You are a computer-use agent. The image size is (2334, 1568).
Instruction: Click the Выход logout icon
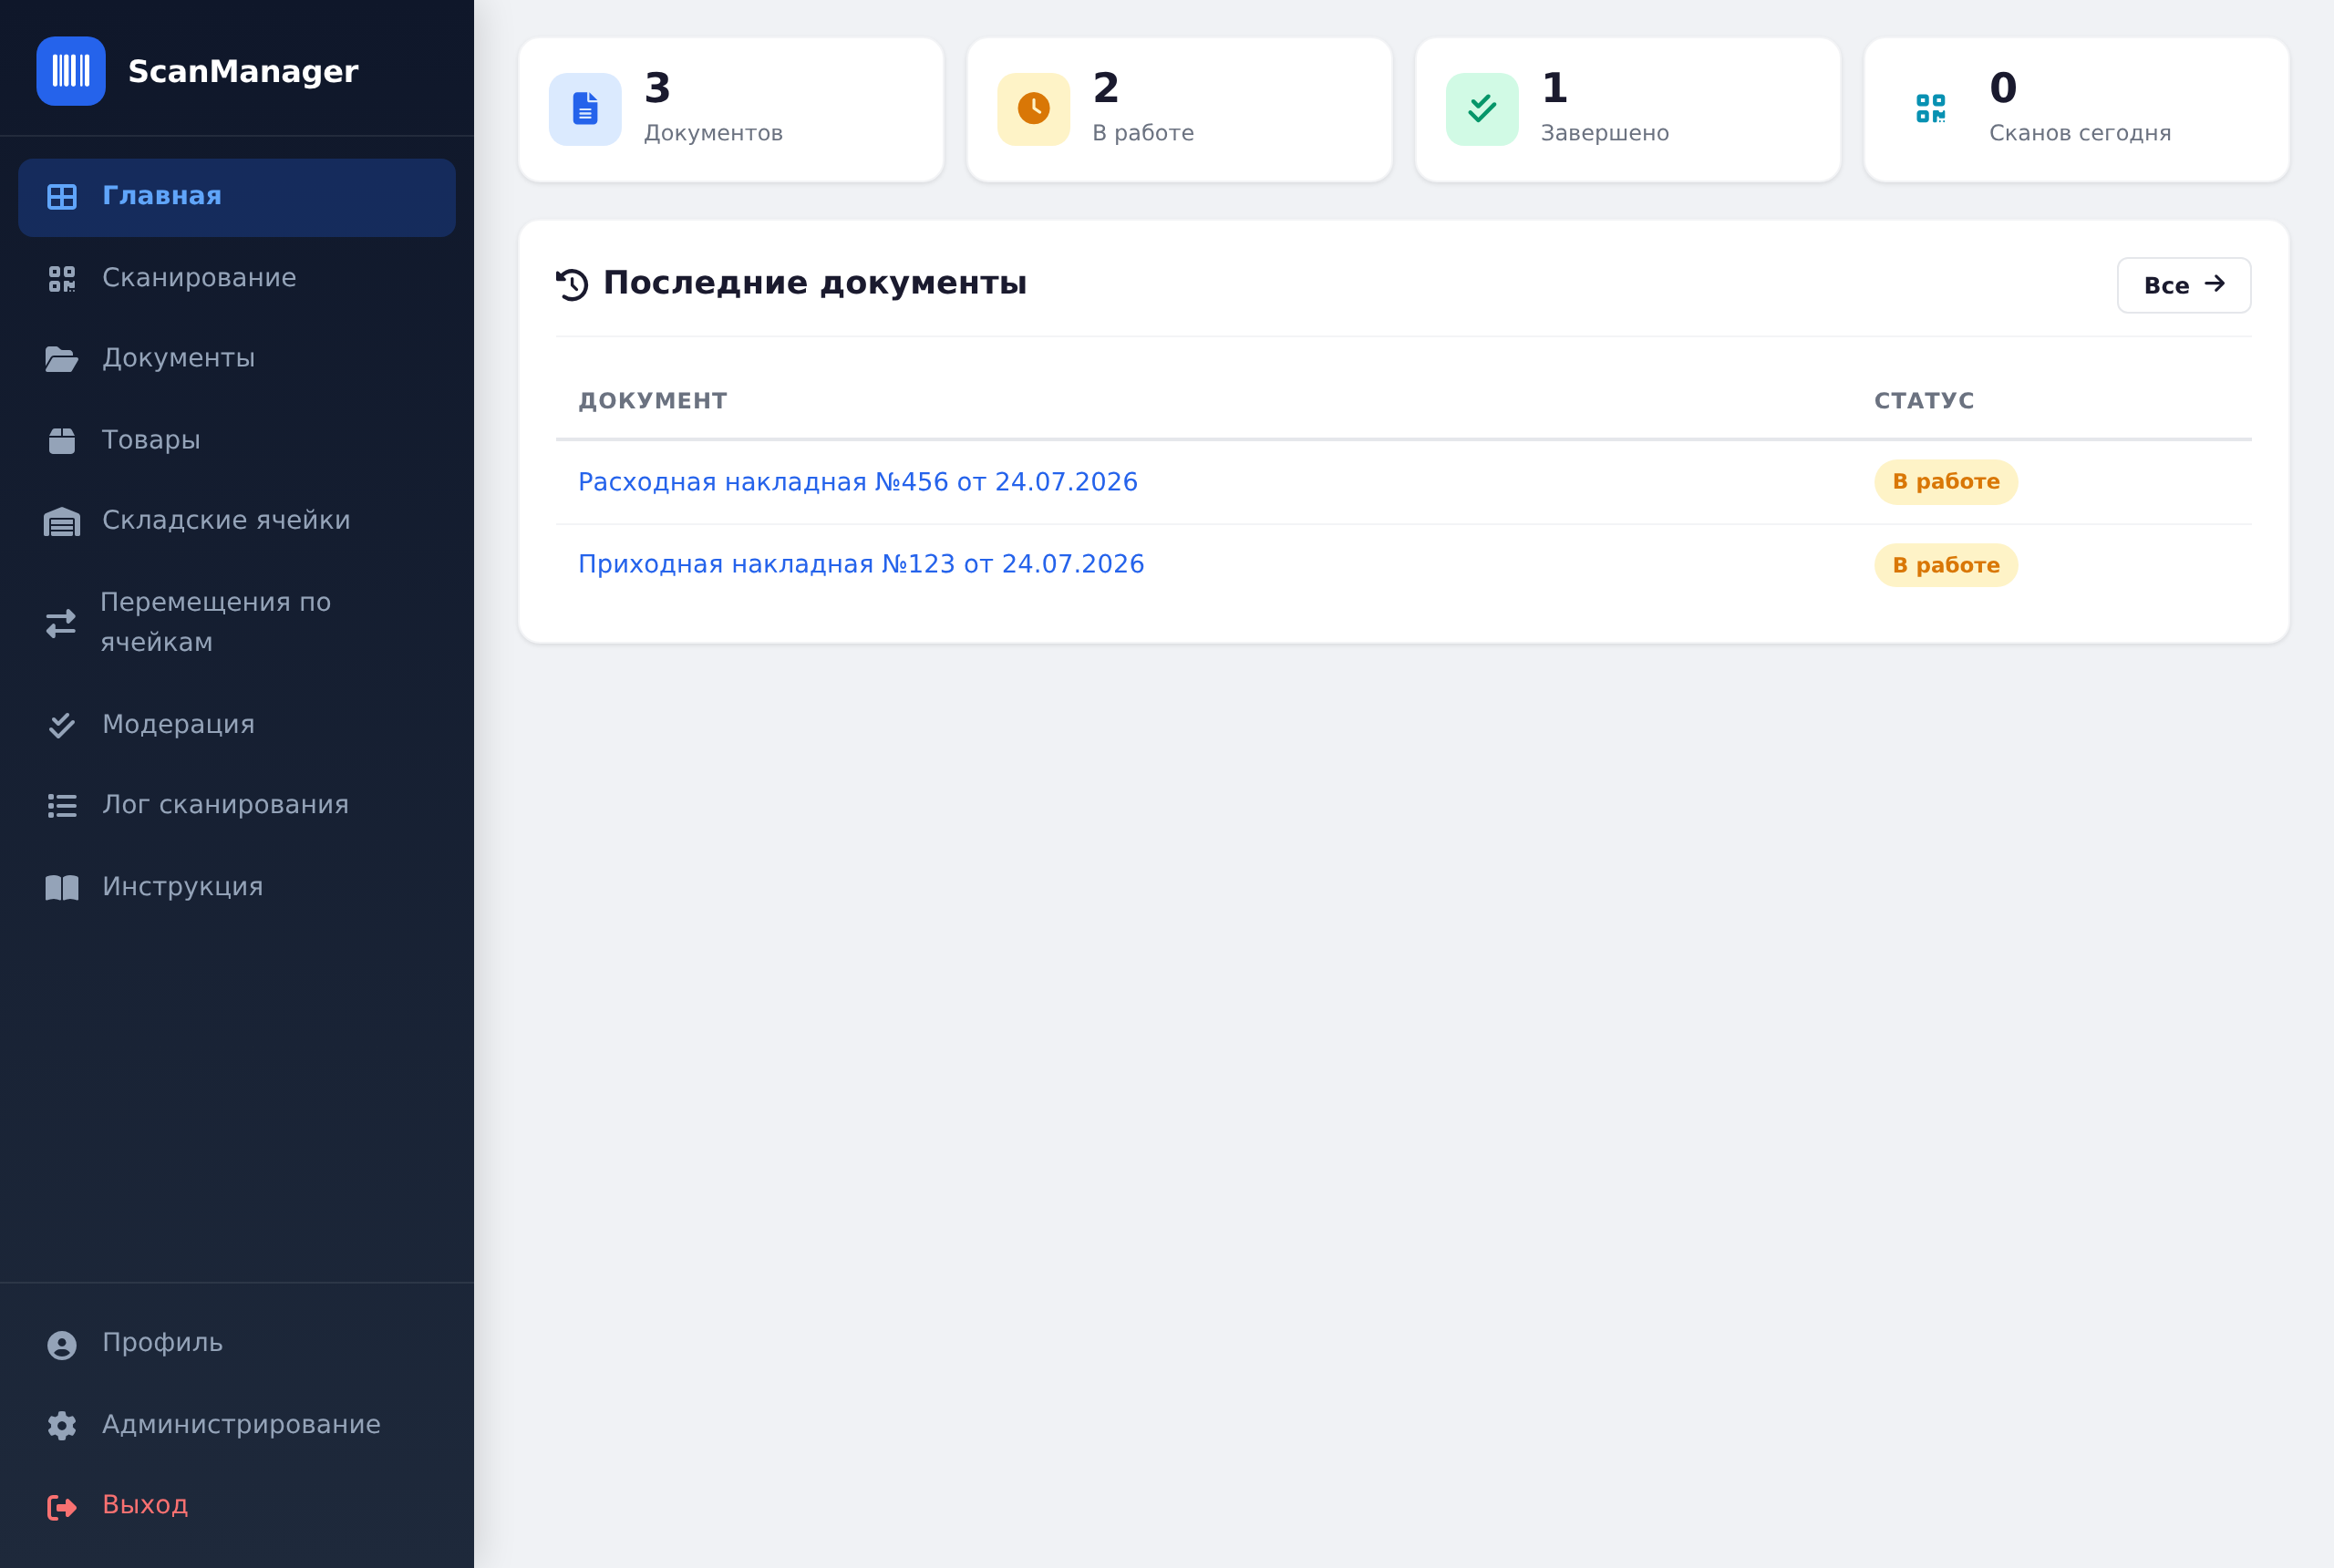pos(62,1507)
